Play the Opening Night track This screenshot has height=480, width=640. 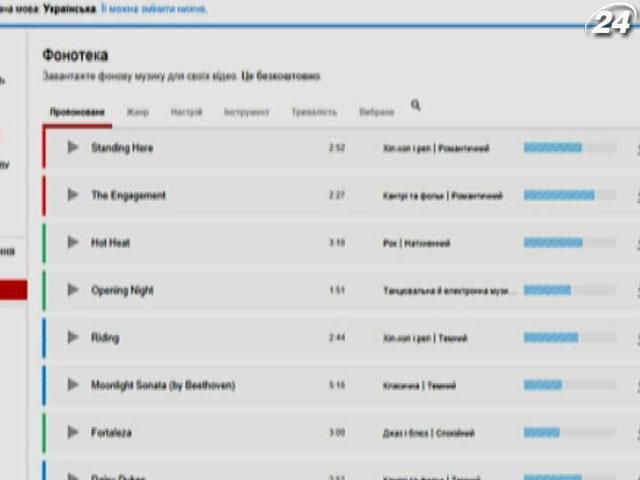73,290
